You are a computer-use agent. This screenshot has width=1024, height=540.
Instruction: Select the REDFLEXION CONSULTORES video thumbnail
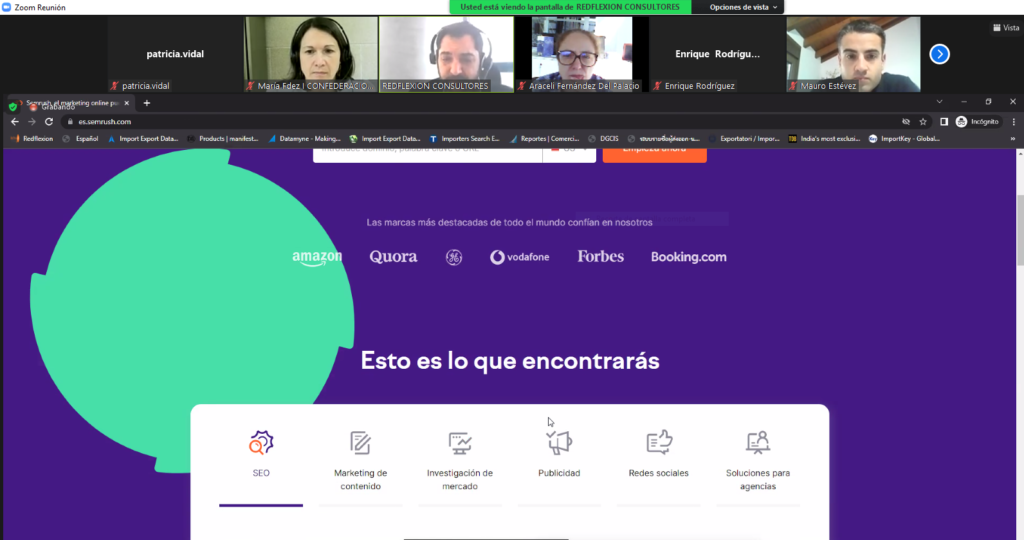click(447, 54)
